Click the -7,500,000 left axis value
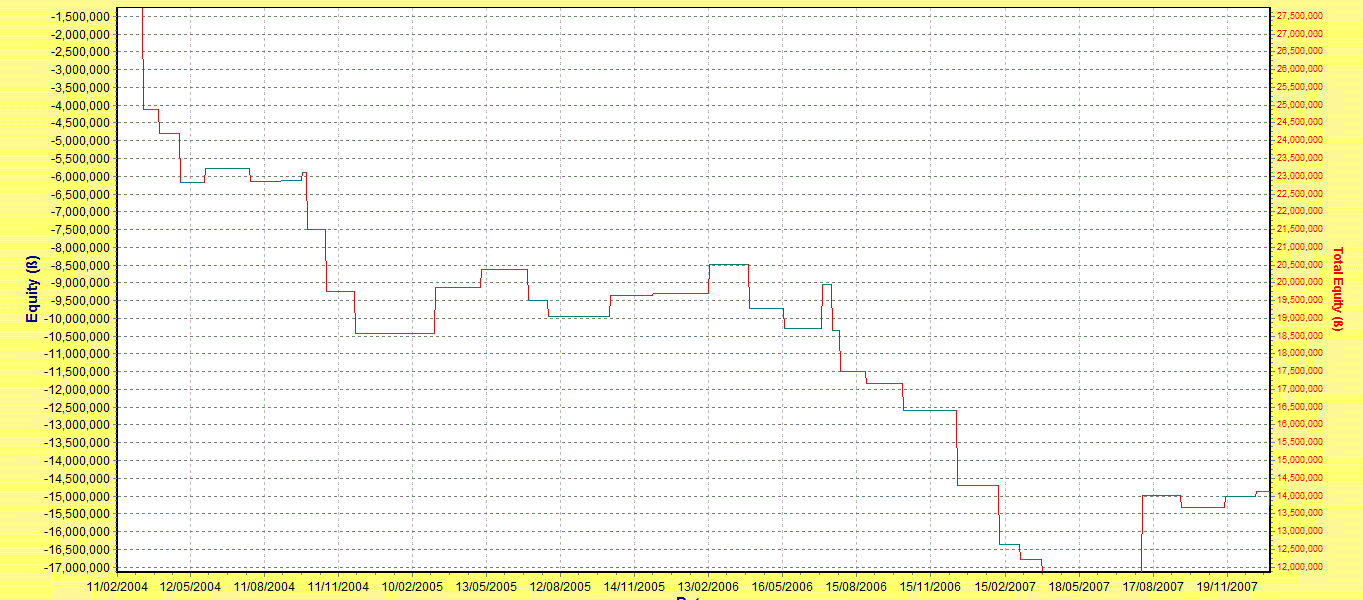The image size is (1363, 600). [81, 230]
